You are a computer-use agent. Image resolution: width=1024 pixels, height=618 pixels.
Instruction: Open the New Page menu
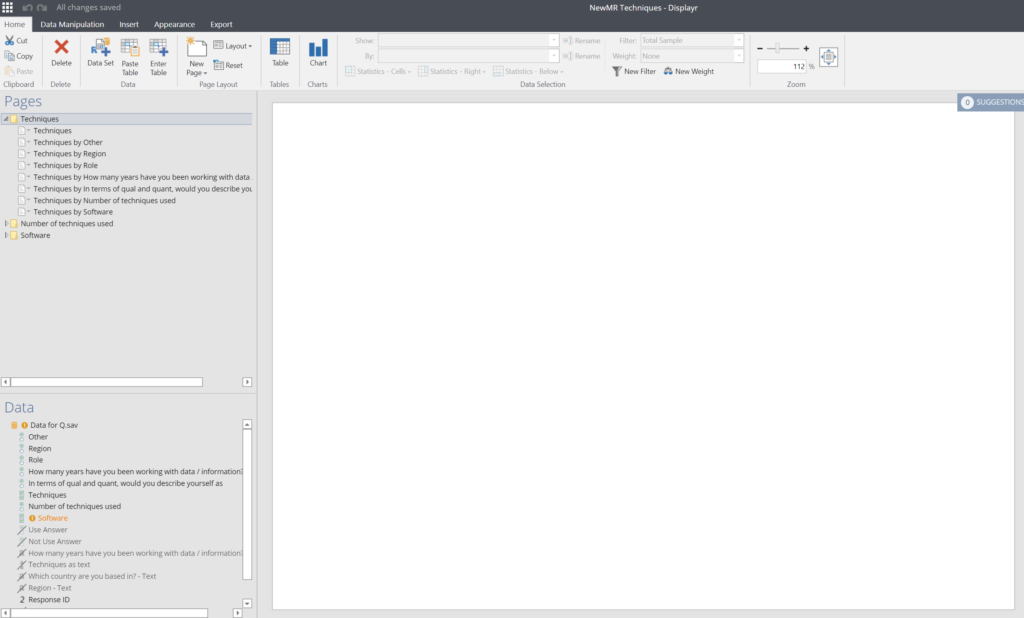197,57
